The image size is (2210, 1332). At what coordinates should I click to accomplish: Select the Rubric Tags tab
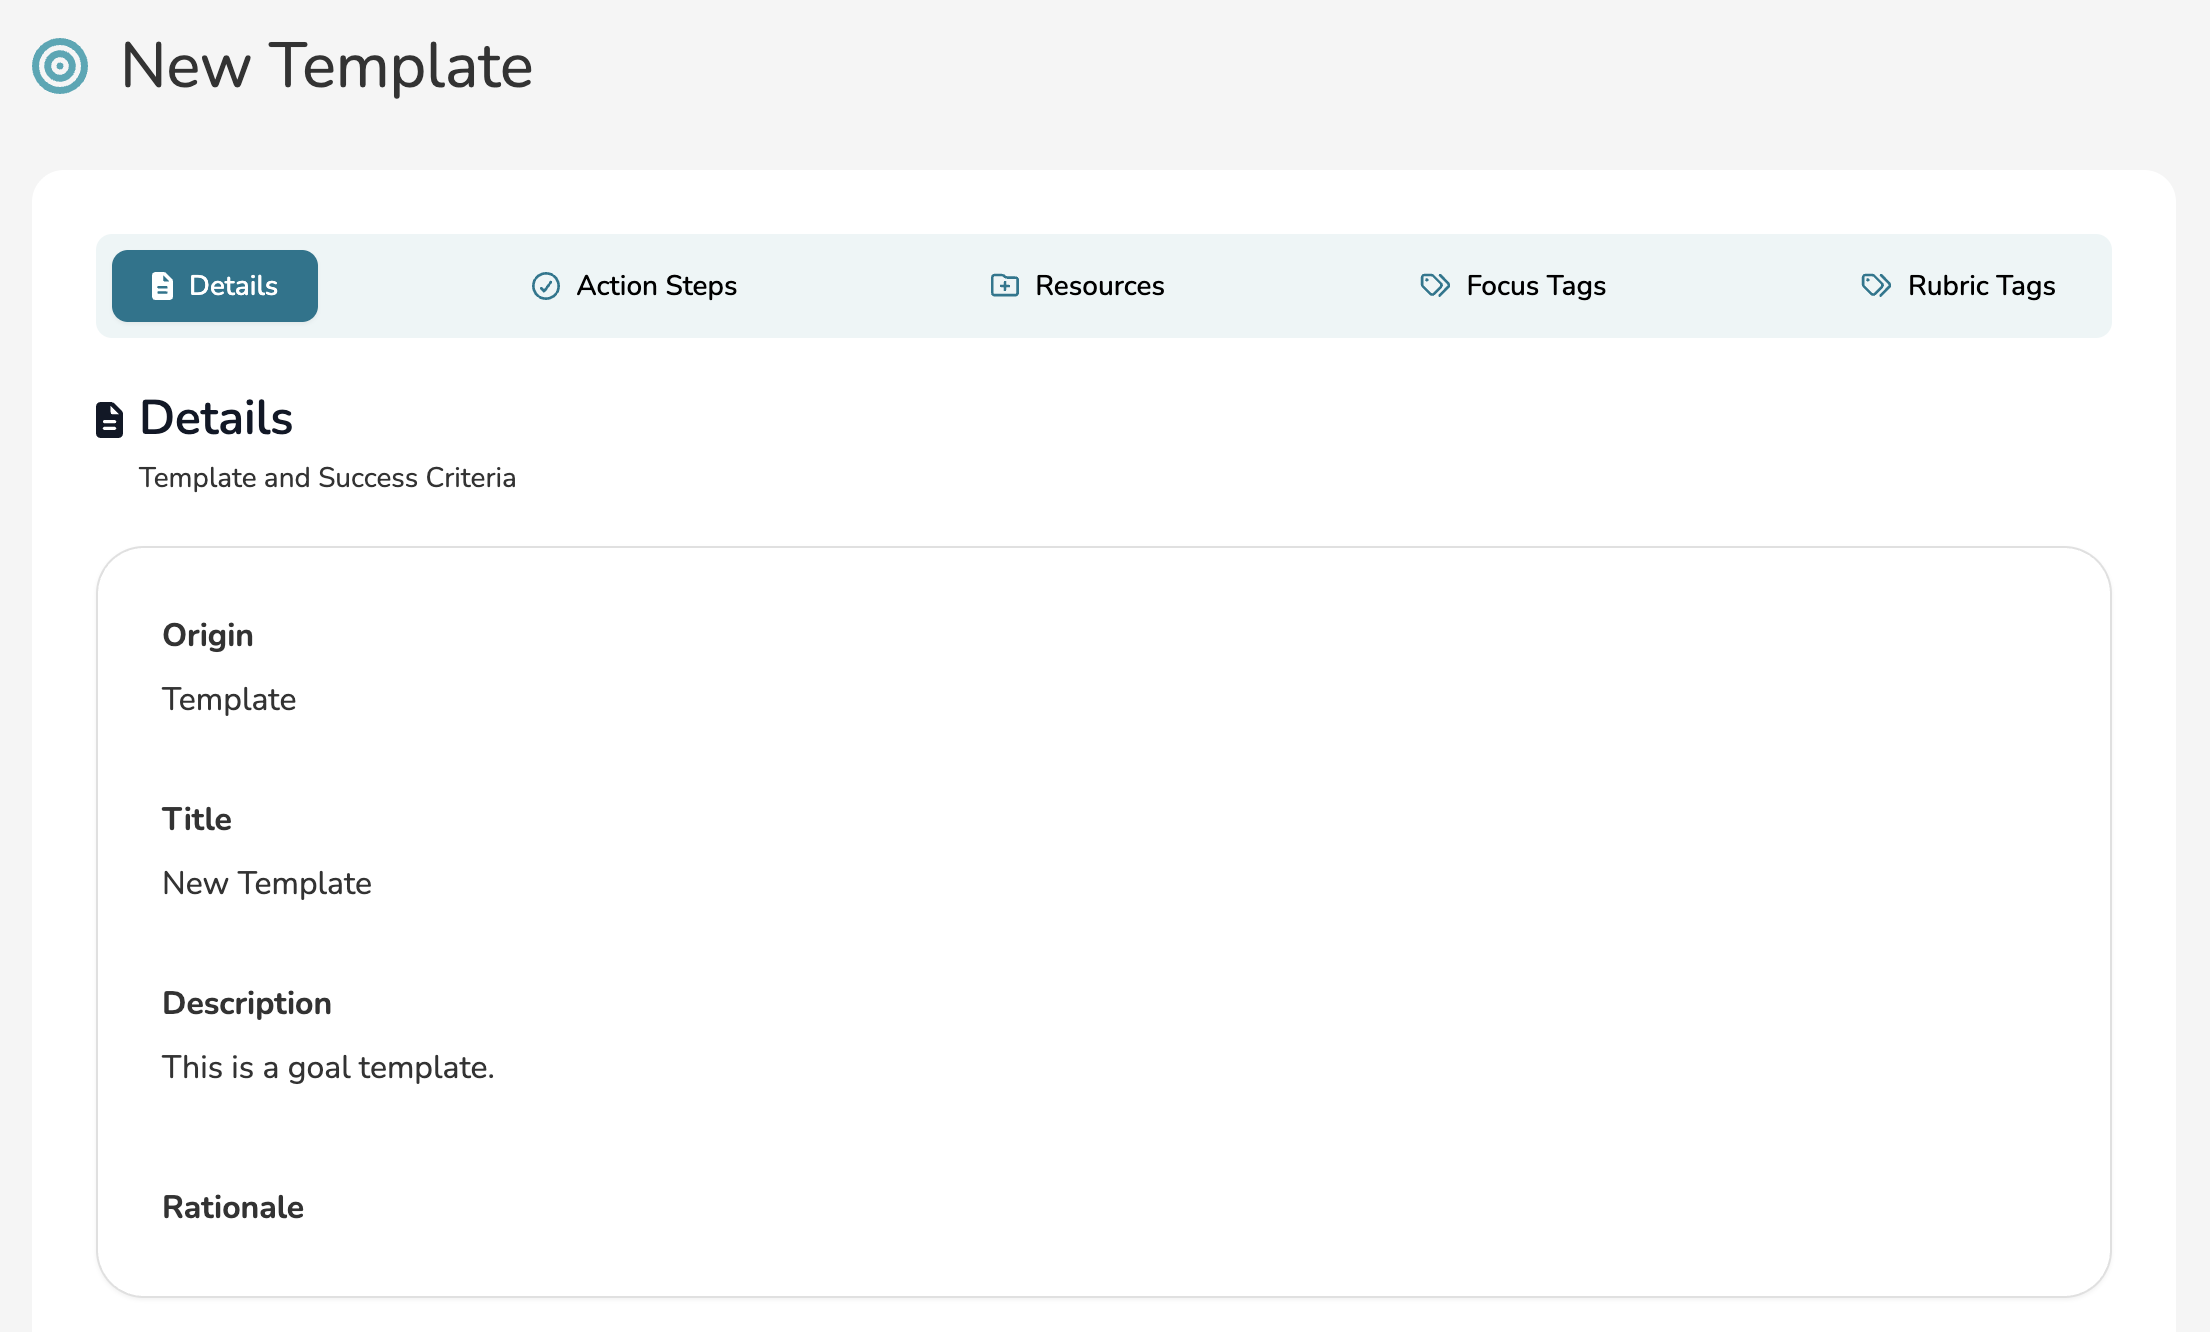1980,286
